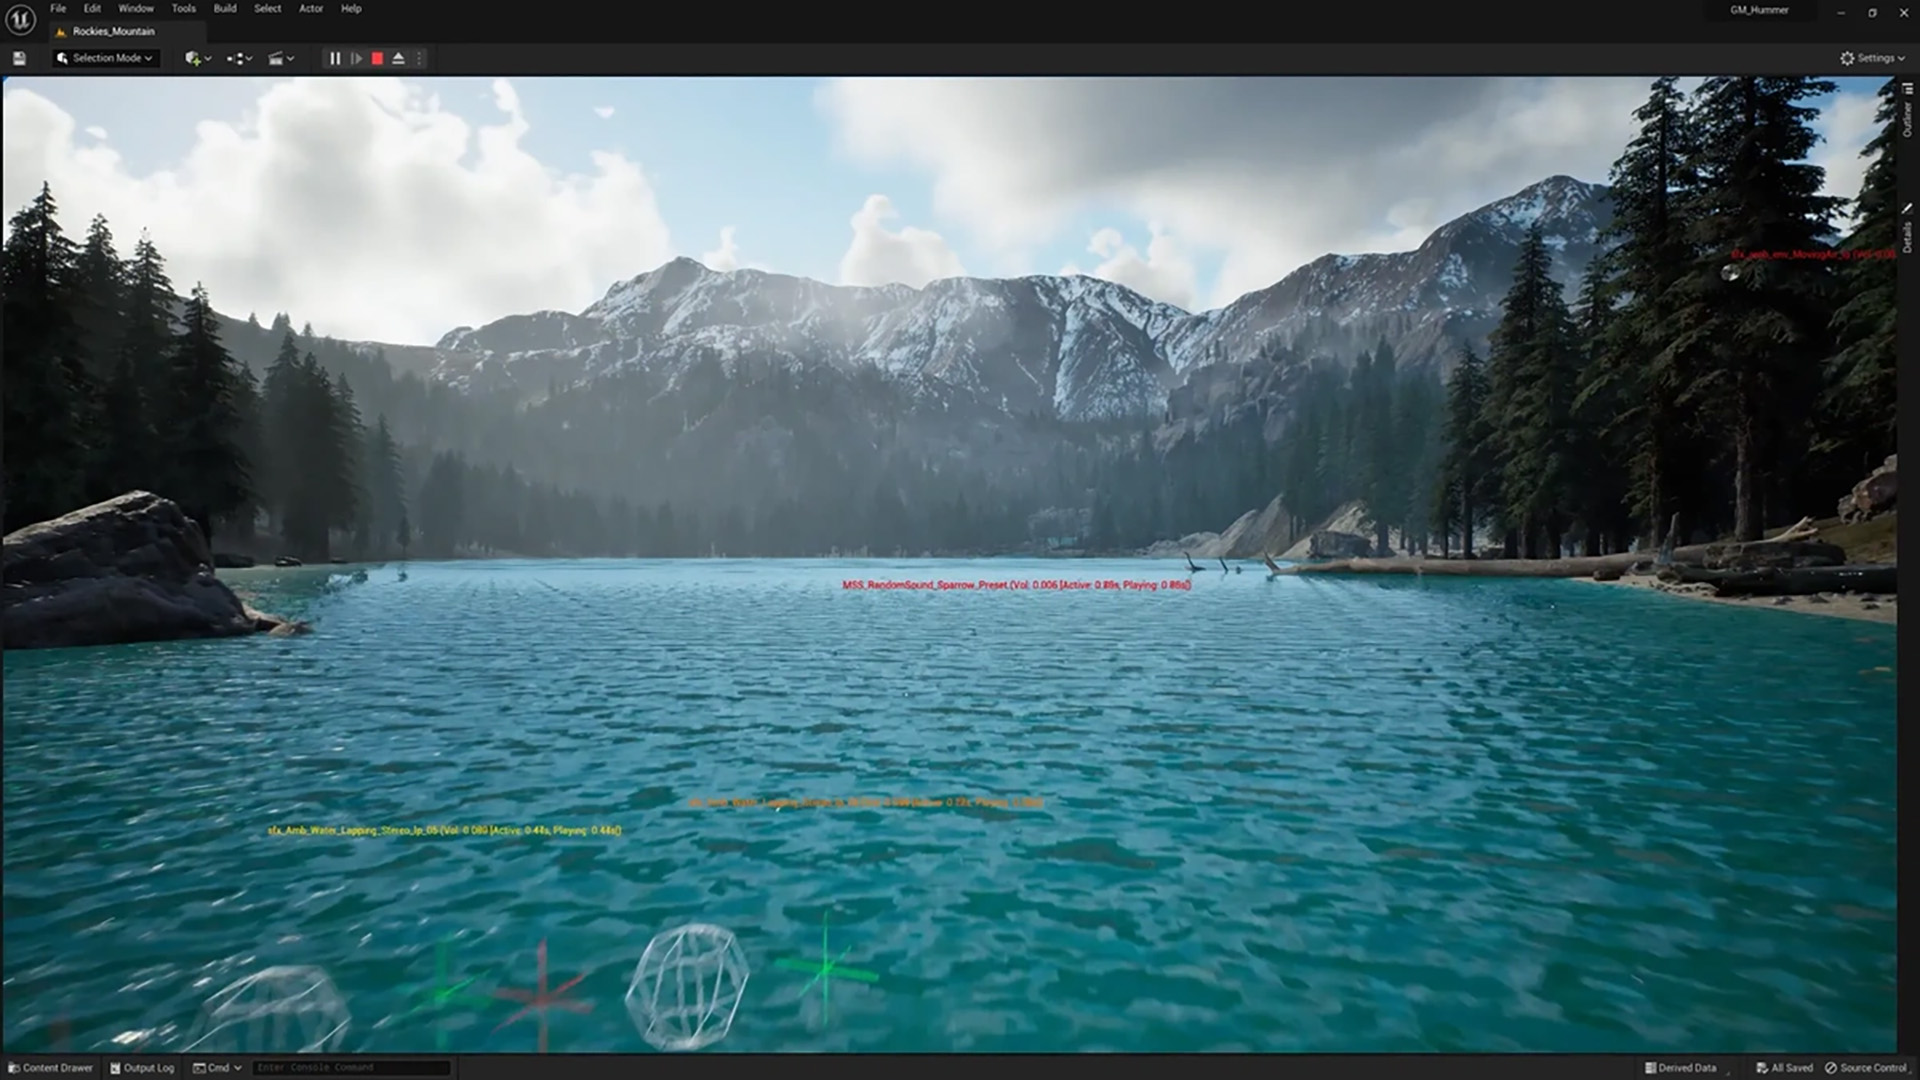The width and height of the screenshot is (1920, 1080).
Task: Click the Derived Data status bar icon
Action: pos(1683,1067)
